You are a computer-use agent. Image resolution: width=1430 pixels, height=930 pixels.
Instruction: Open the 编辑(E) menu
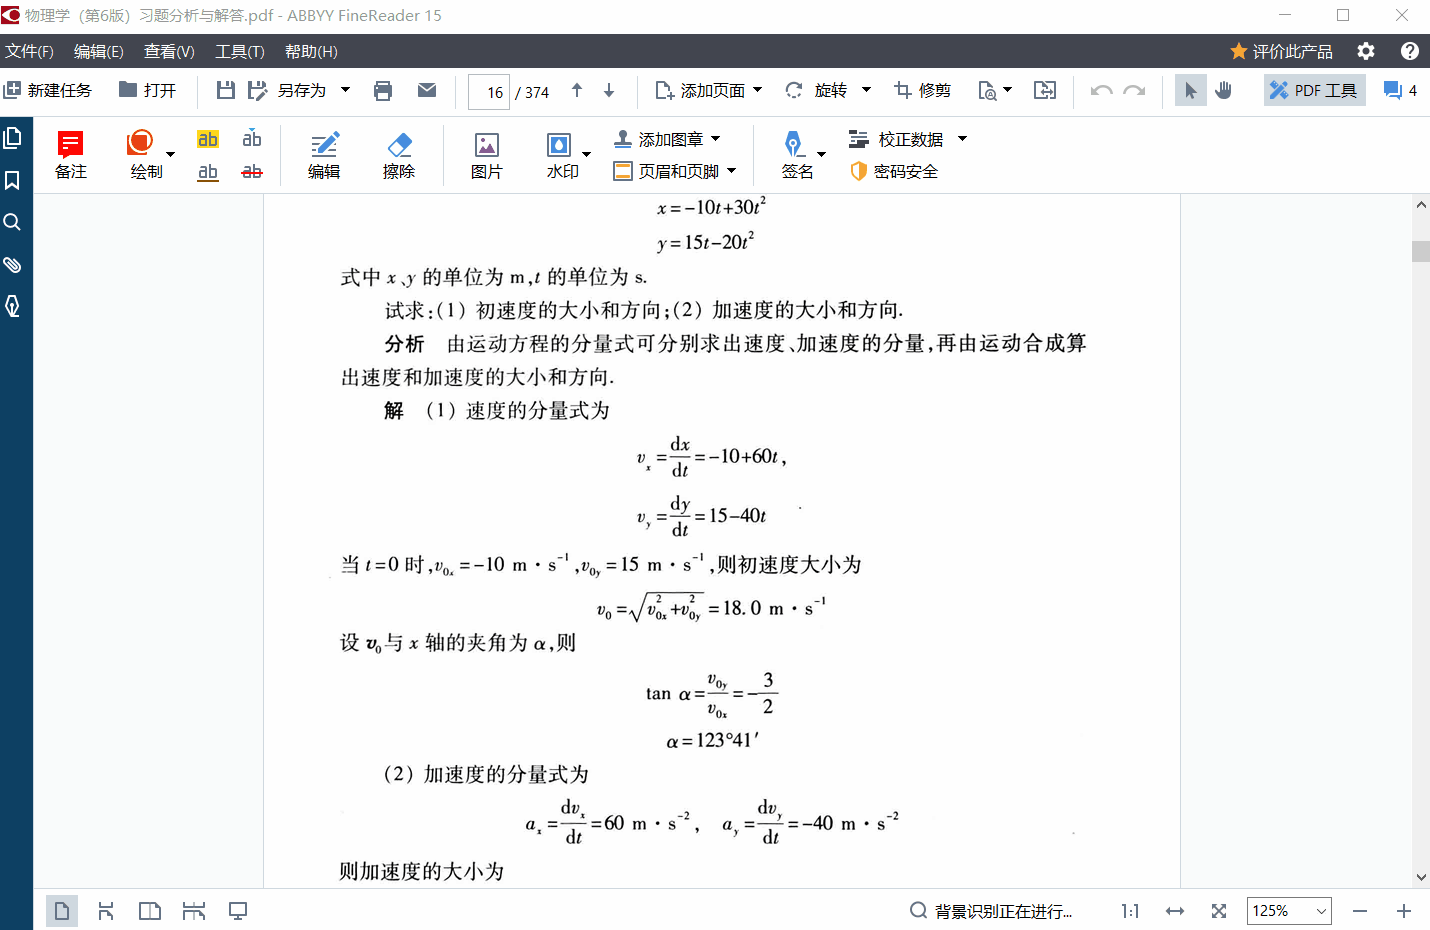99,51
